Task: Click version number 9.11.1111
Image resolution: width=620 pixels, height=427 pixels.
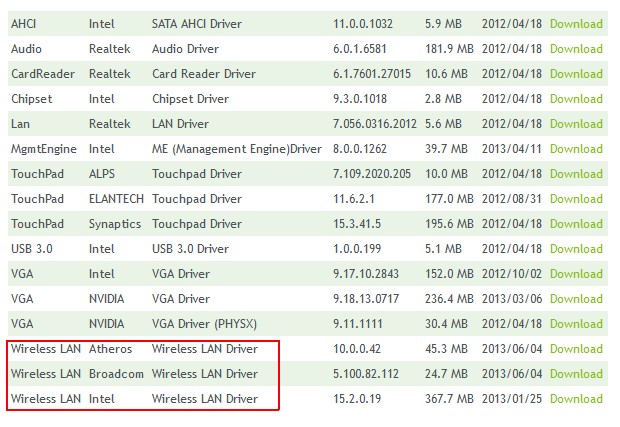Action: click(x=357, y=323)
